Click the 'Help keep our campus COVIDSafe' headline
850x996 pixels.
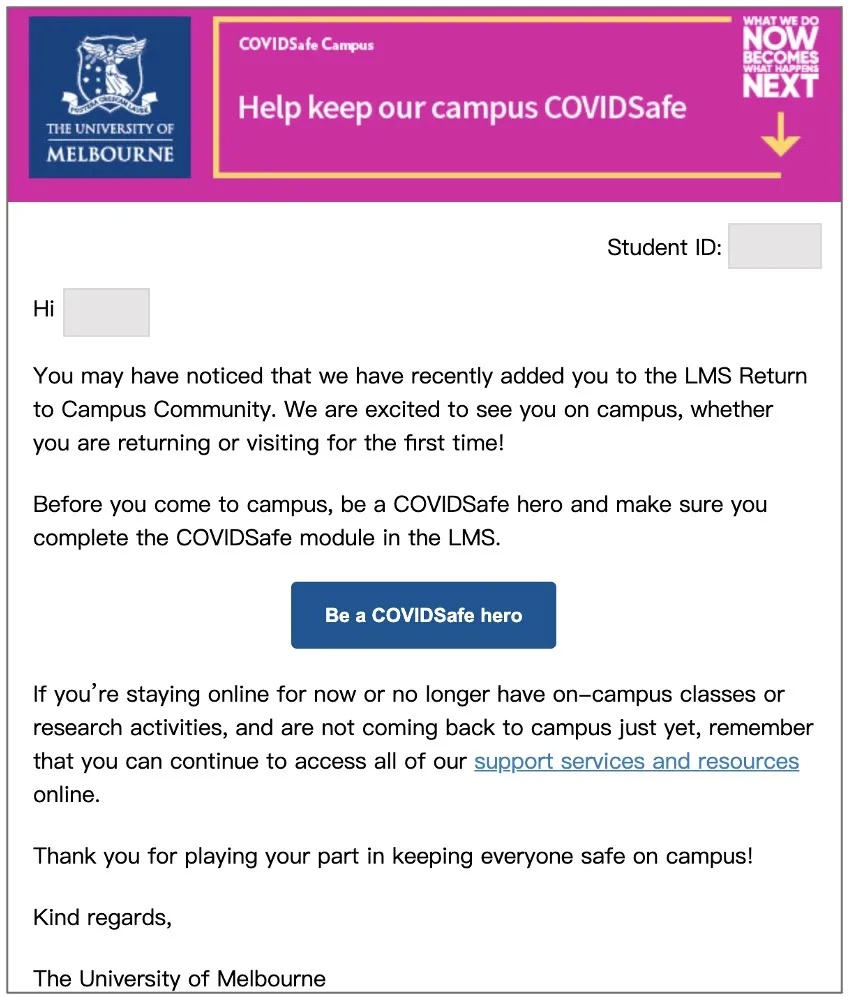(462, 108)
